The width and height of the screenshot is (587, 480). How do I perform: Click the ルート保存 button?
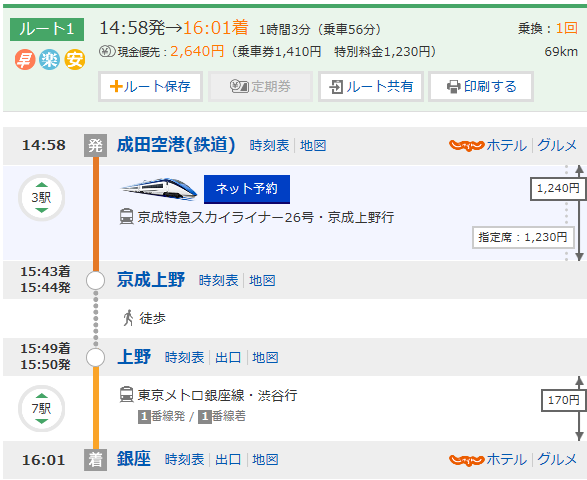(x=150, y=86)
